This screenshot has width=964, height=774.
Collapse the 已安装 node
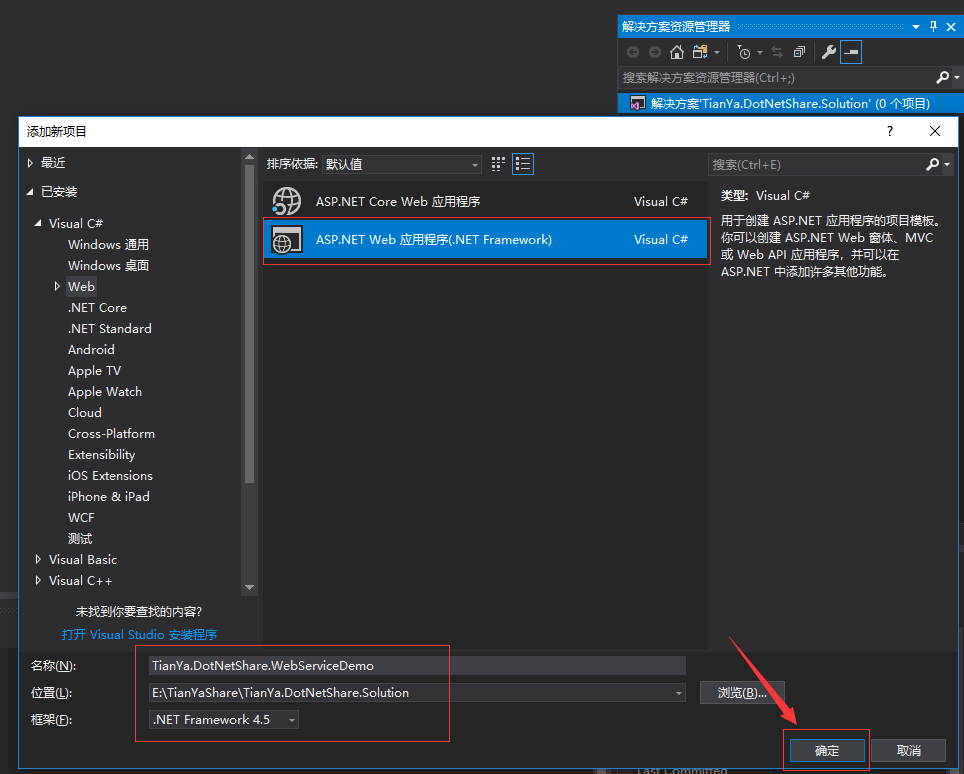[30, 192]
